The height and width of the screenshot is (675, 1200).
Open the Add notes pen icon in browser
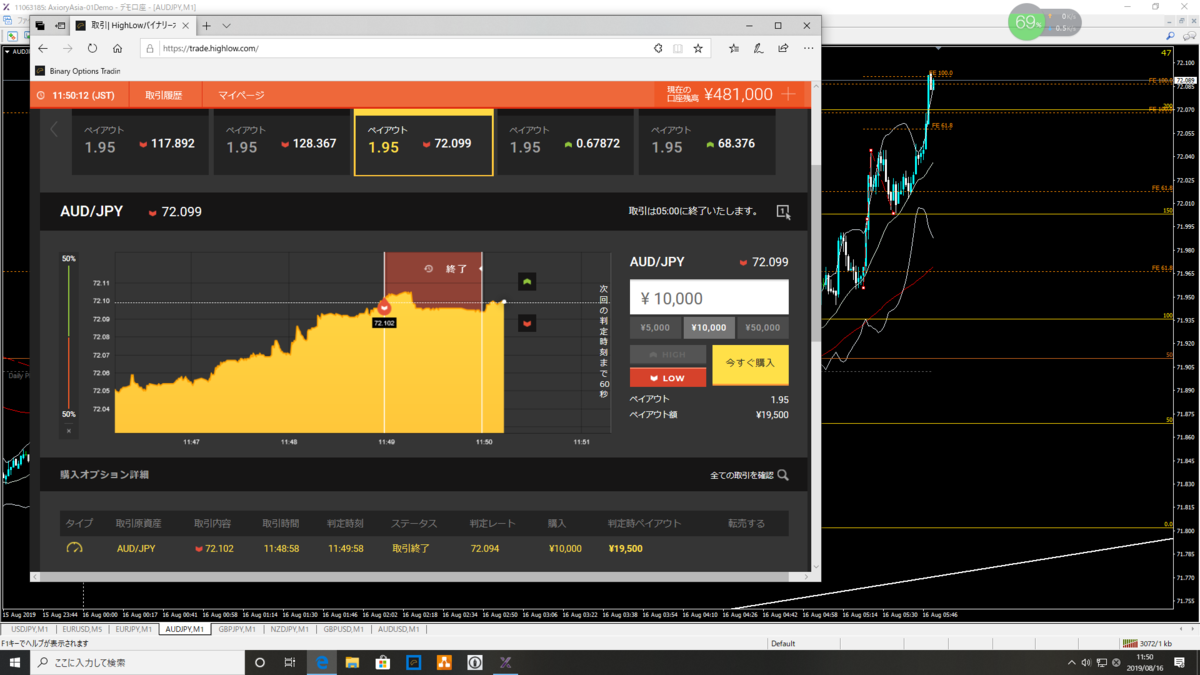pyautogui.click(x=758, y=48)
